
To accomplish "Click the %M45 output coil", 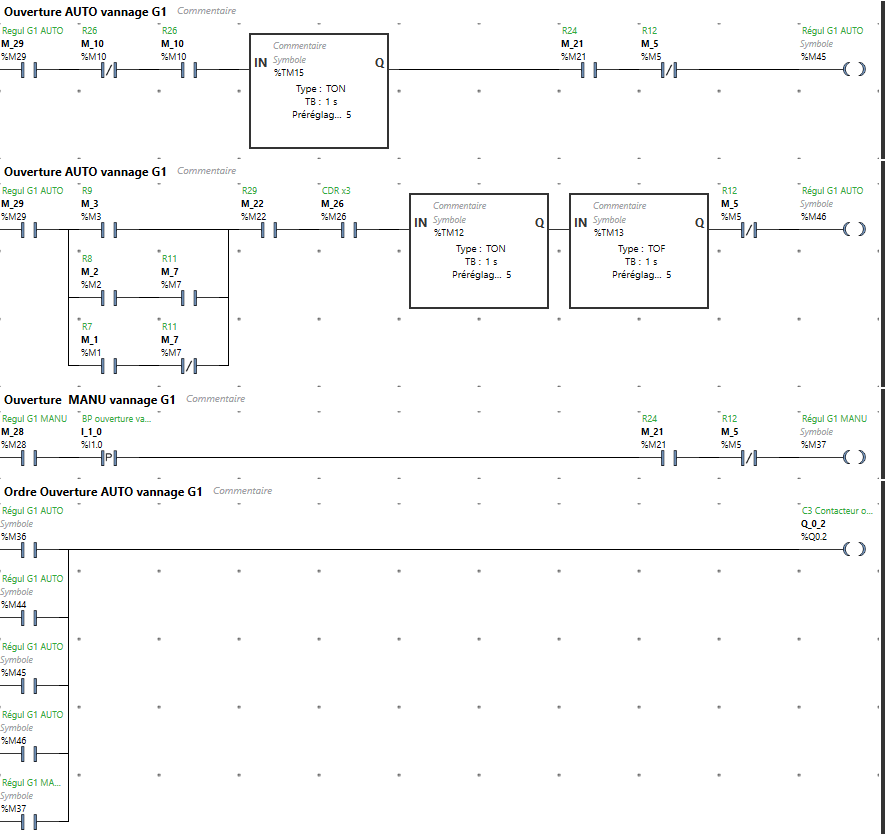I will [x=852, y=69].
